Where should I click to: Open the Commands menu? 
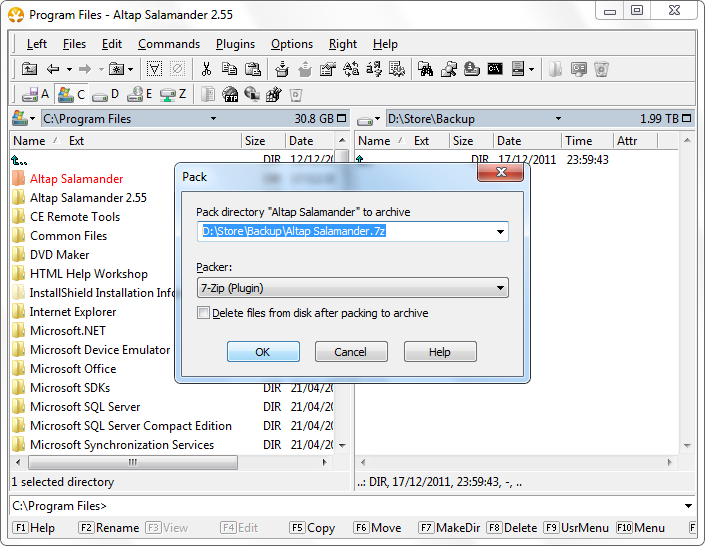point(169,44)
